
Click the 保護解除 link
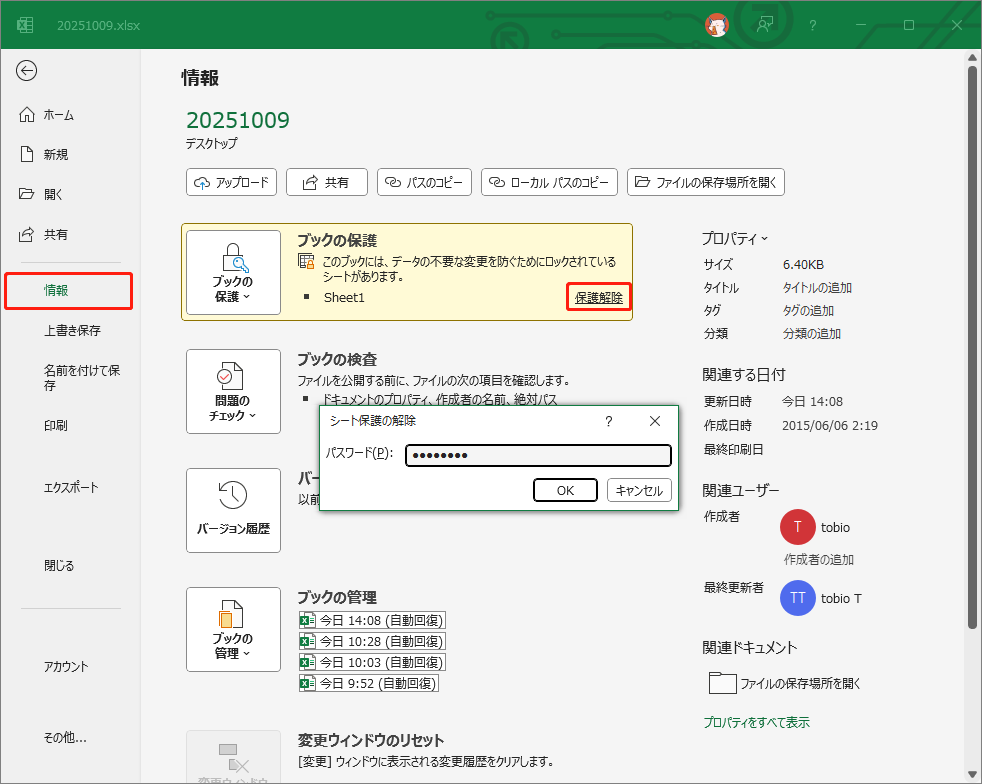[x=598, y=297]
